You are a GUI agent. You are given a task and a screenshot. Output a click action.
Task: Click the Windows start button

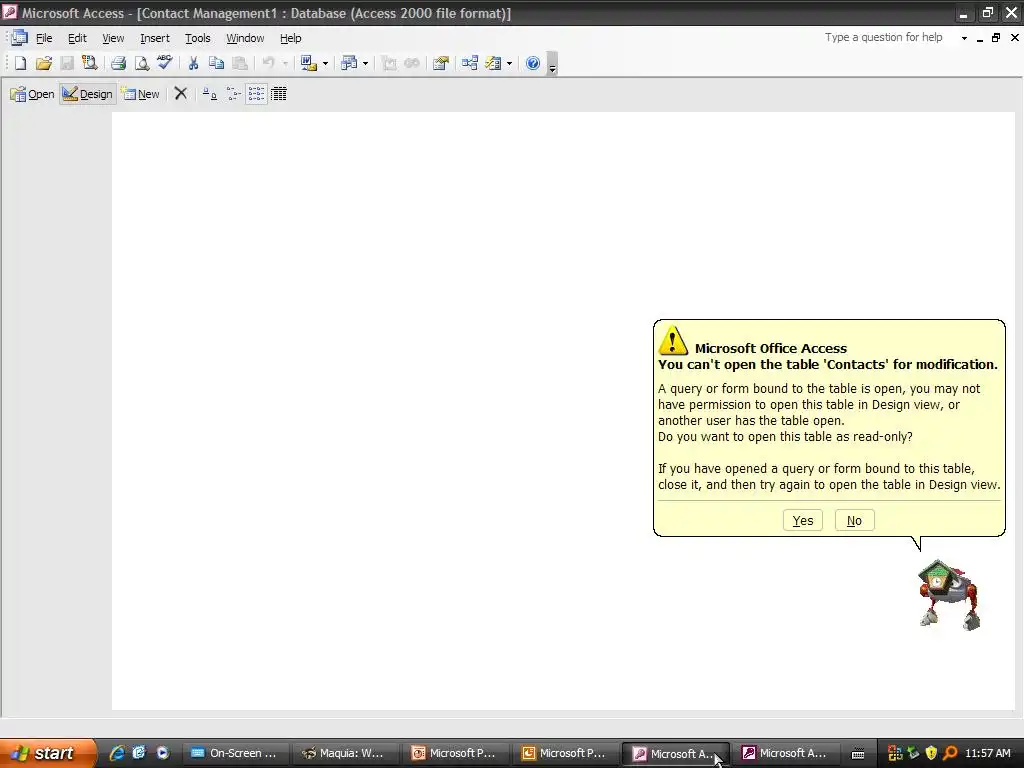tap(48, 753)
